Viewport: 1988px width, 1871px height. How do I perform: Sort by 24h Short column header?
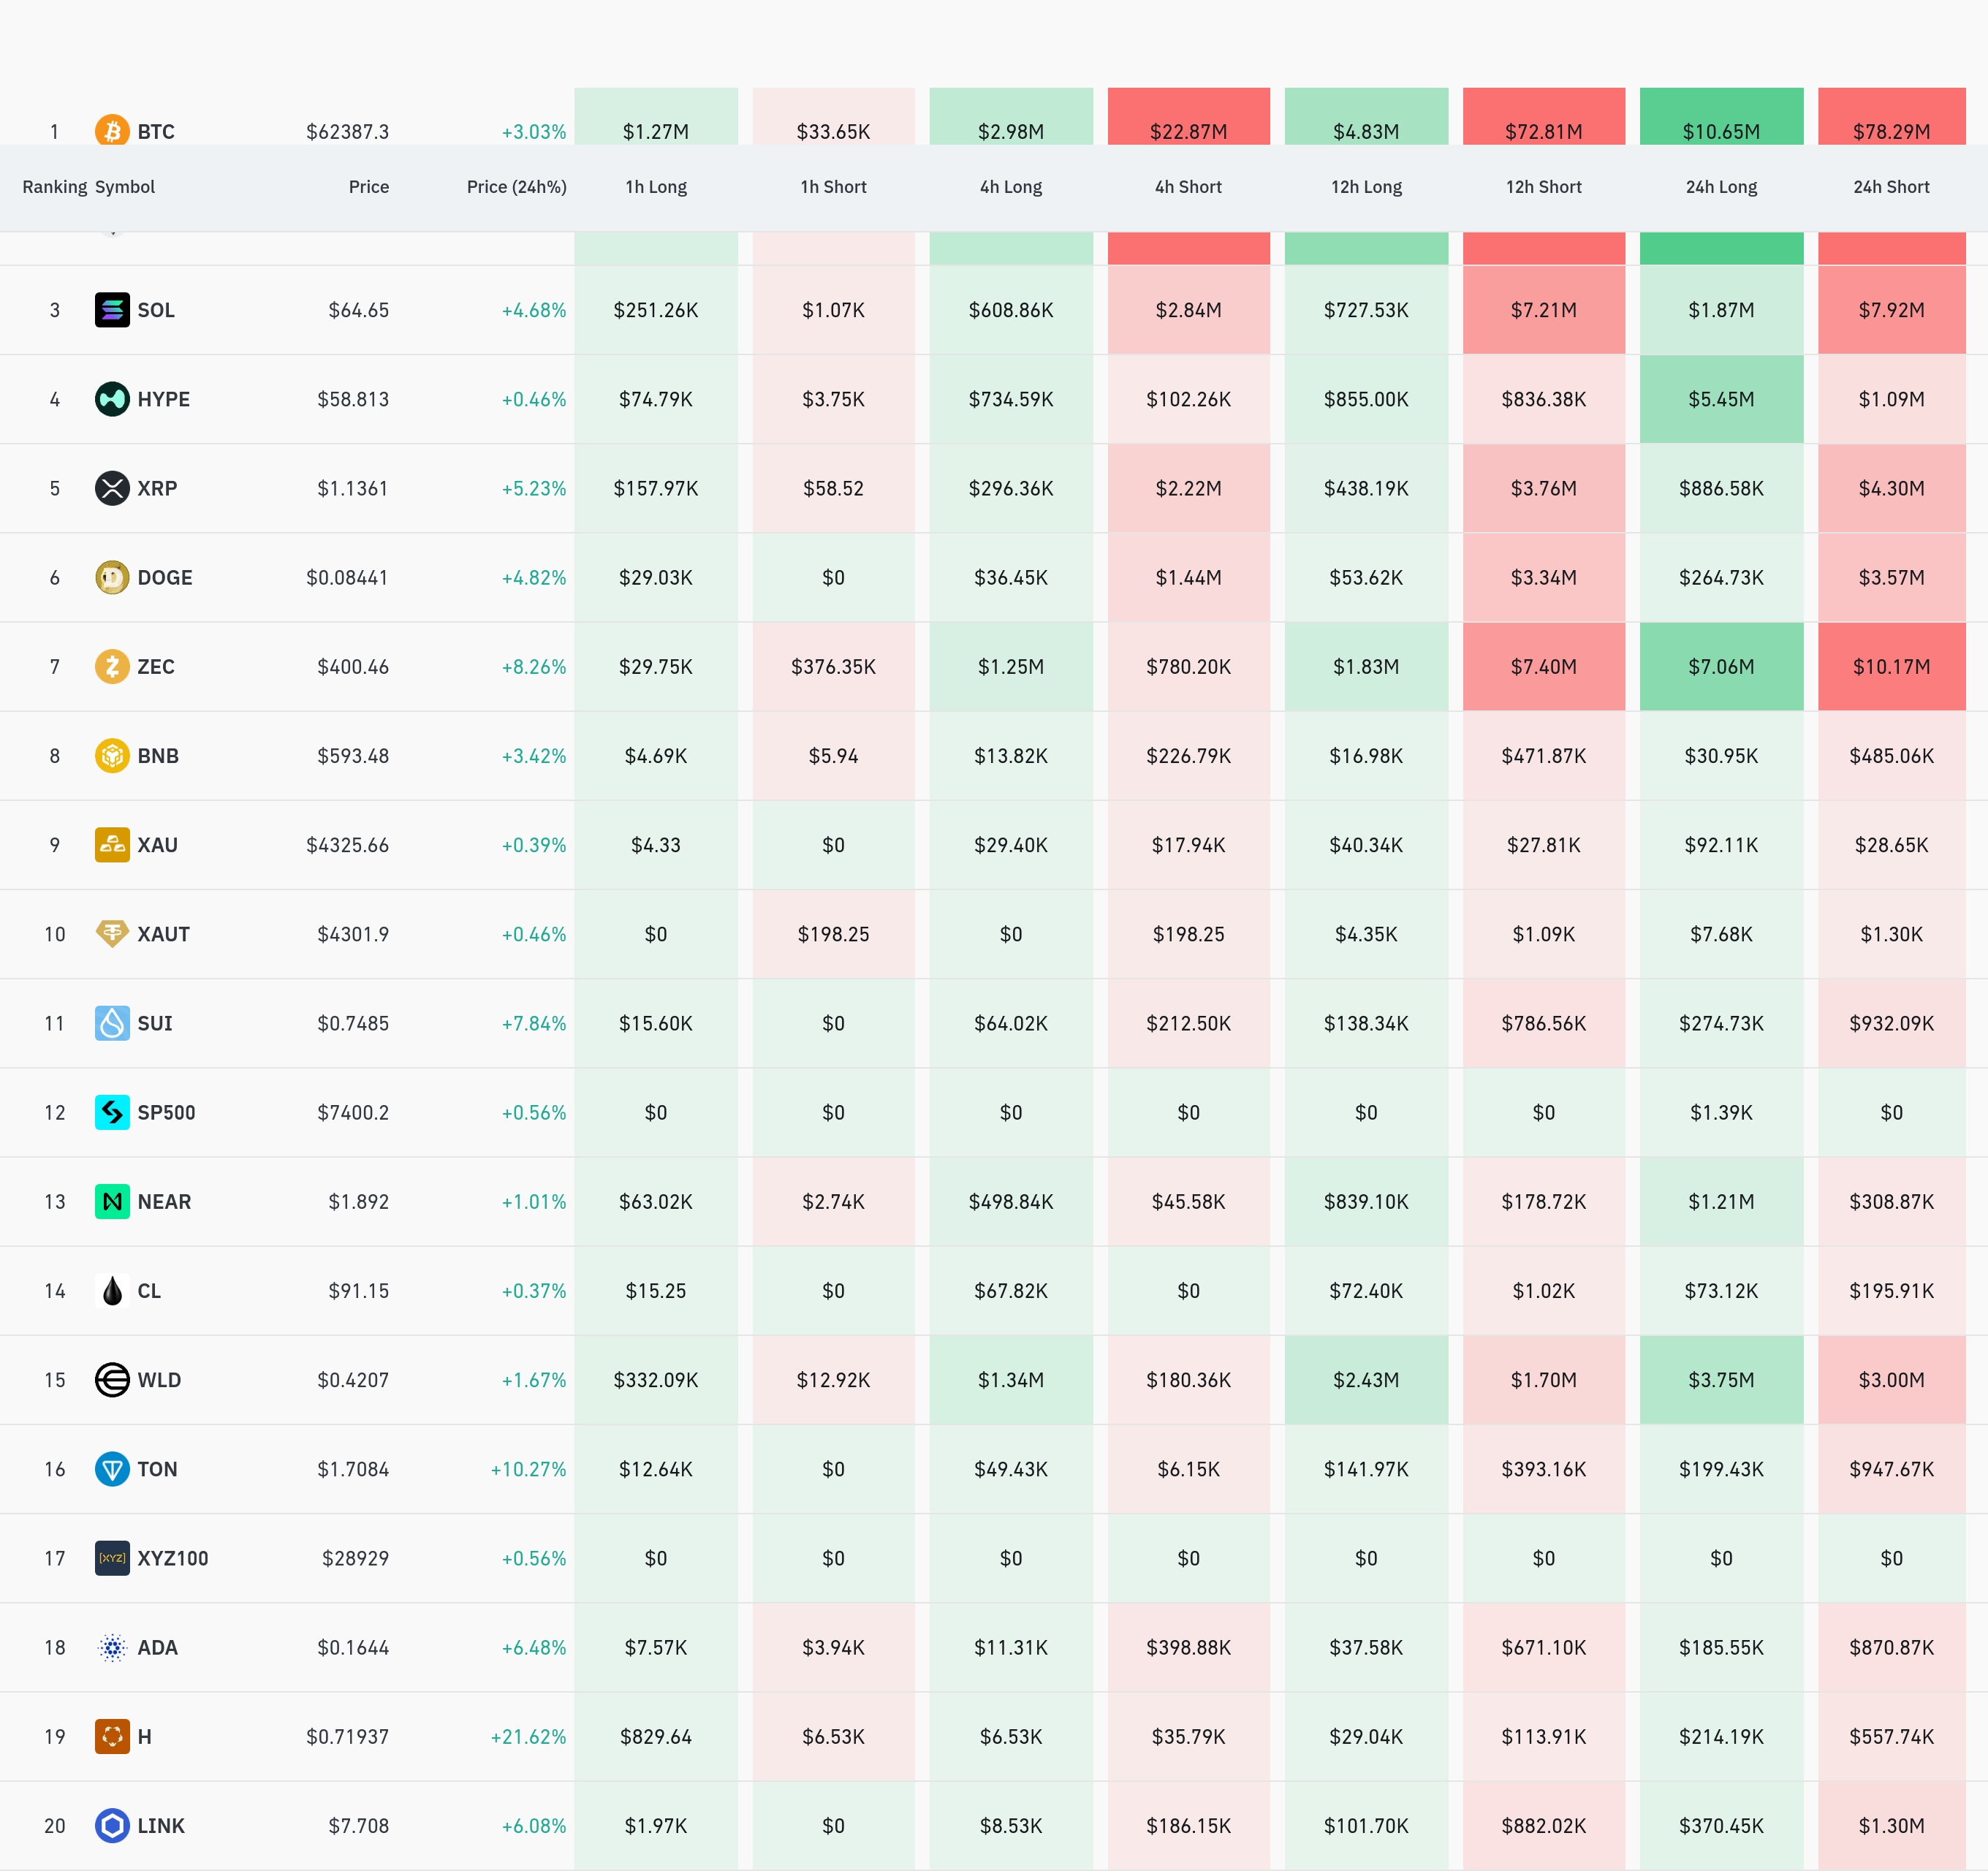[x=1891, y=187]
